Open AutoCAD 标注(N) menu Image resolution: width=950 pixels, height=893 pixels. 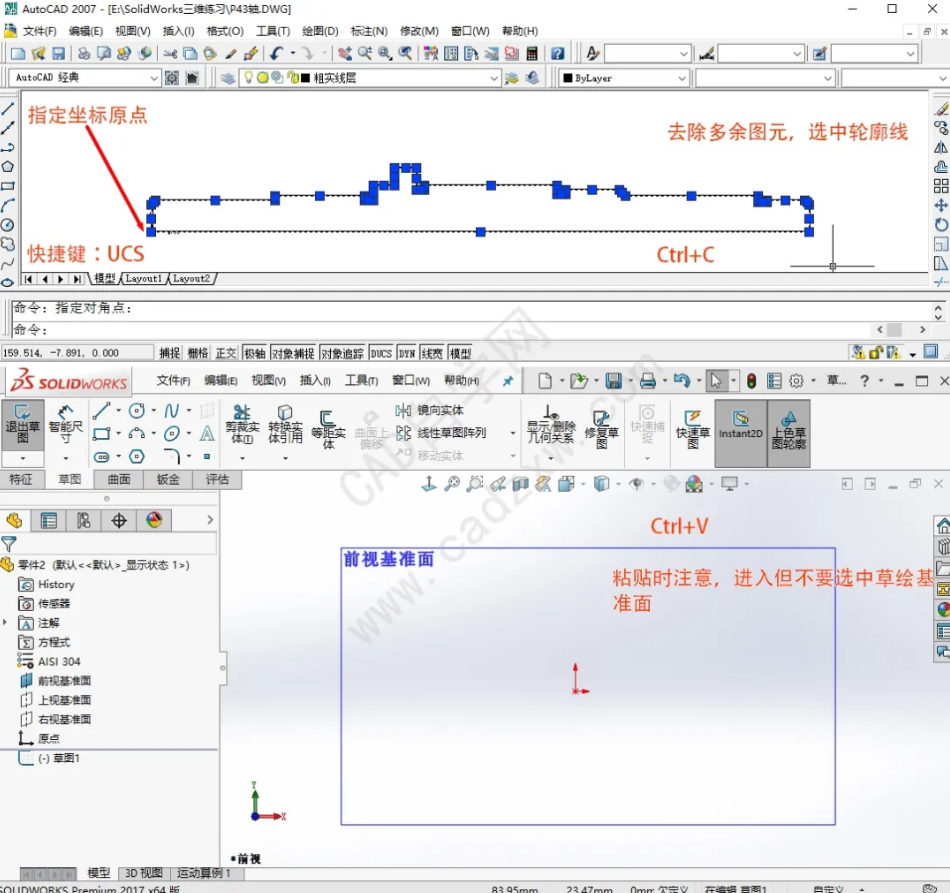pos(369,31)
